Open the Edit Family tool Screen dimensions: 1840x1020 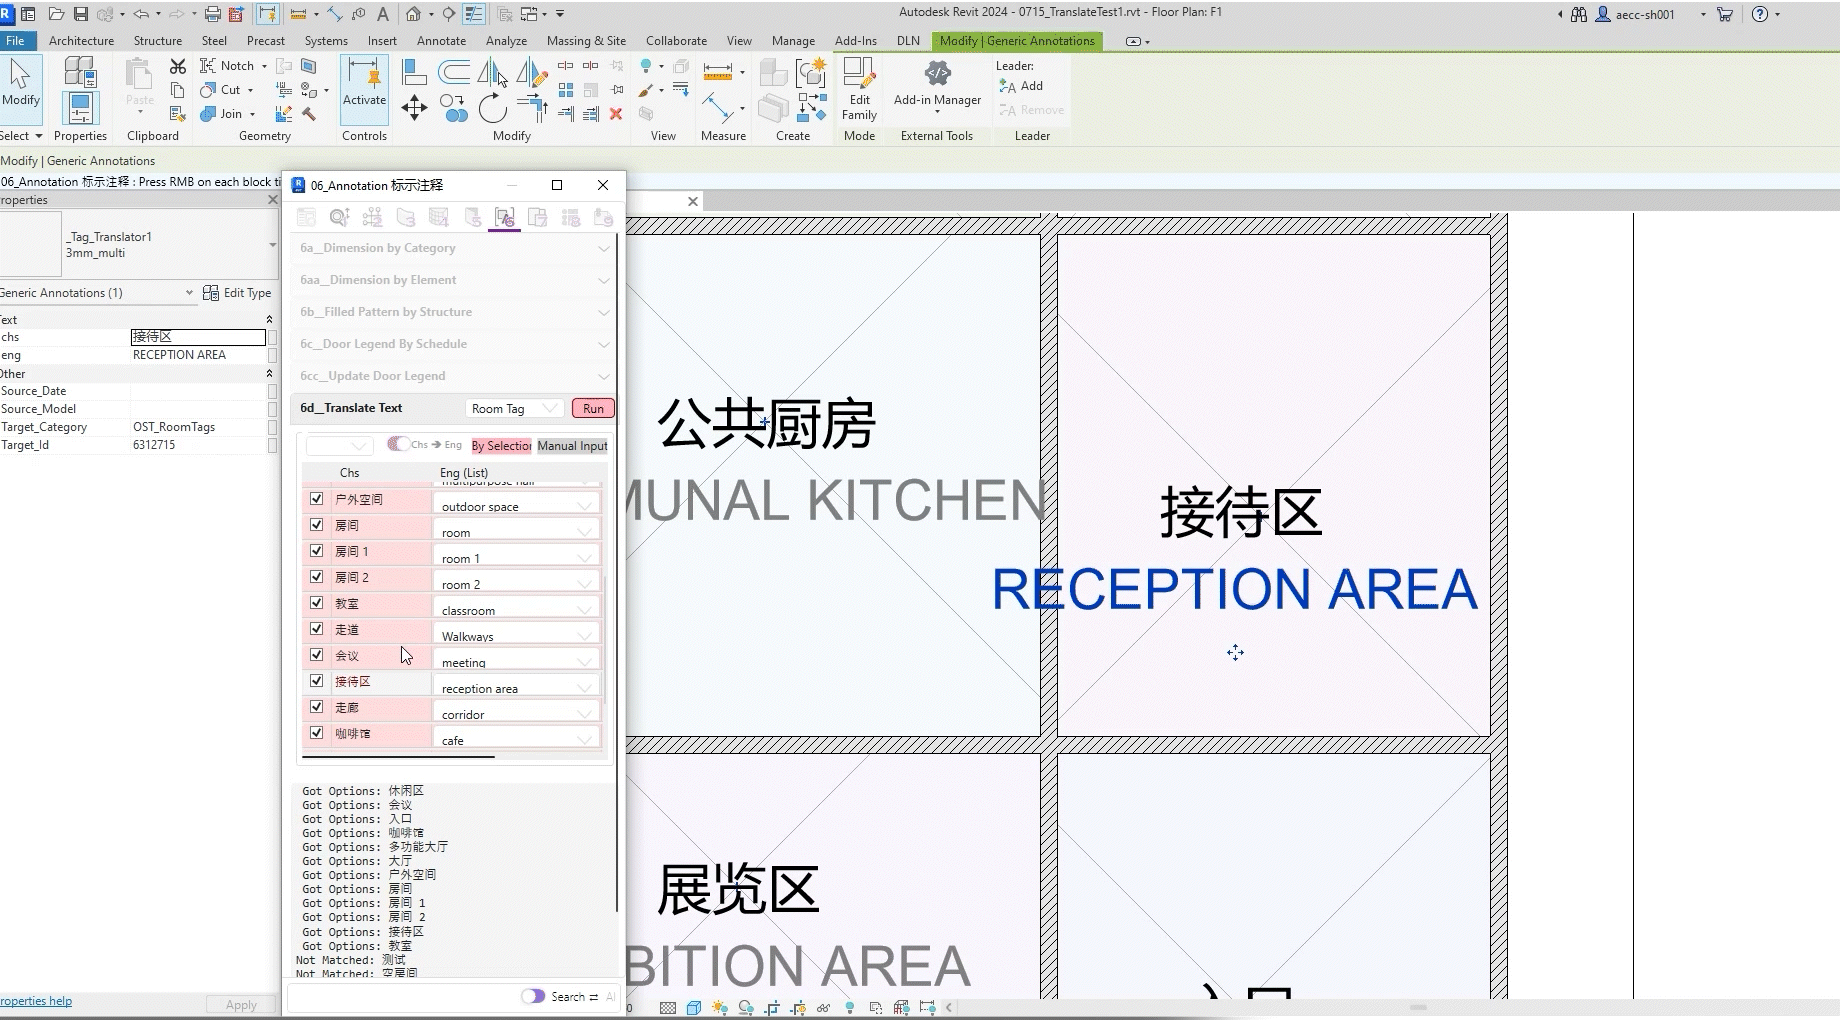click(x=859, y=88)
